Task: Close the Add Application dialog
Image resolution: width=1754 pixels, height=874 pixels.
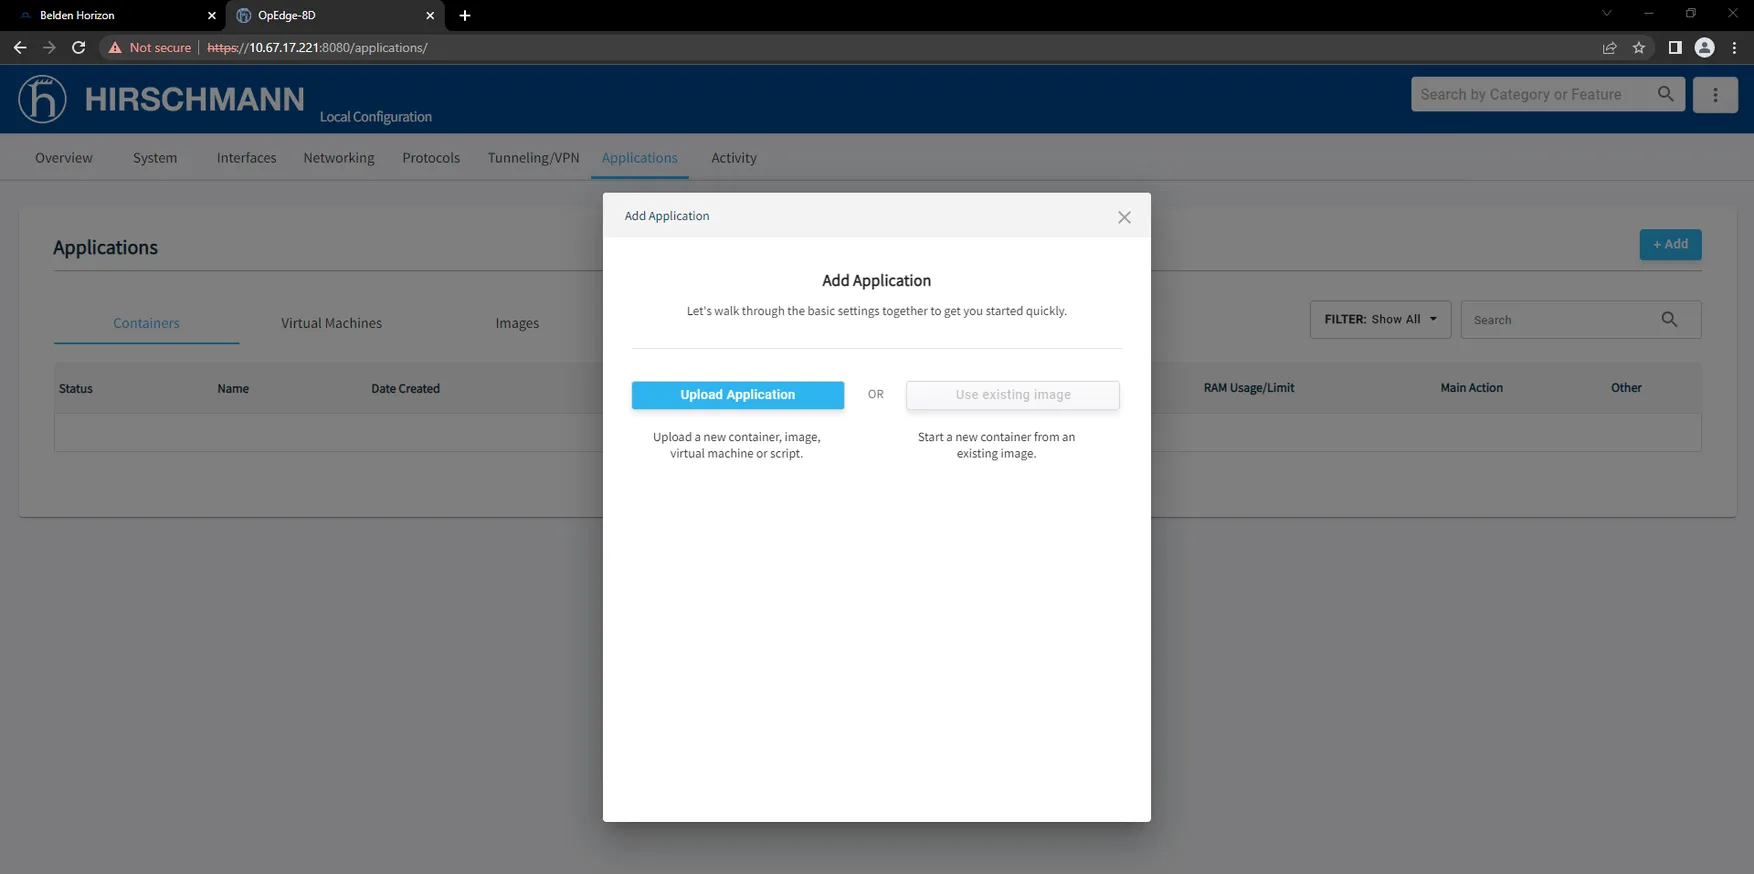Action: [1124, 217]
